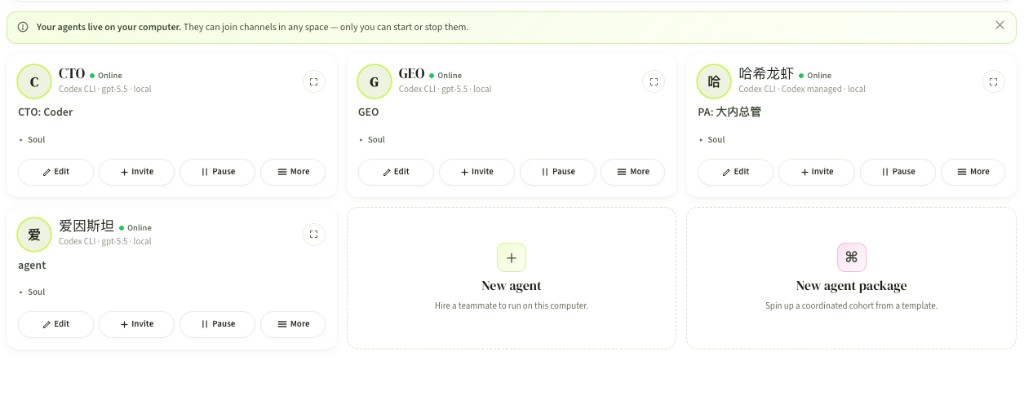Pause the CTO agent
This screenshot has height=417, width=1024.
217,172
